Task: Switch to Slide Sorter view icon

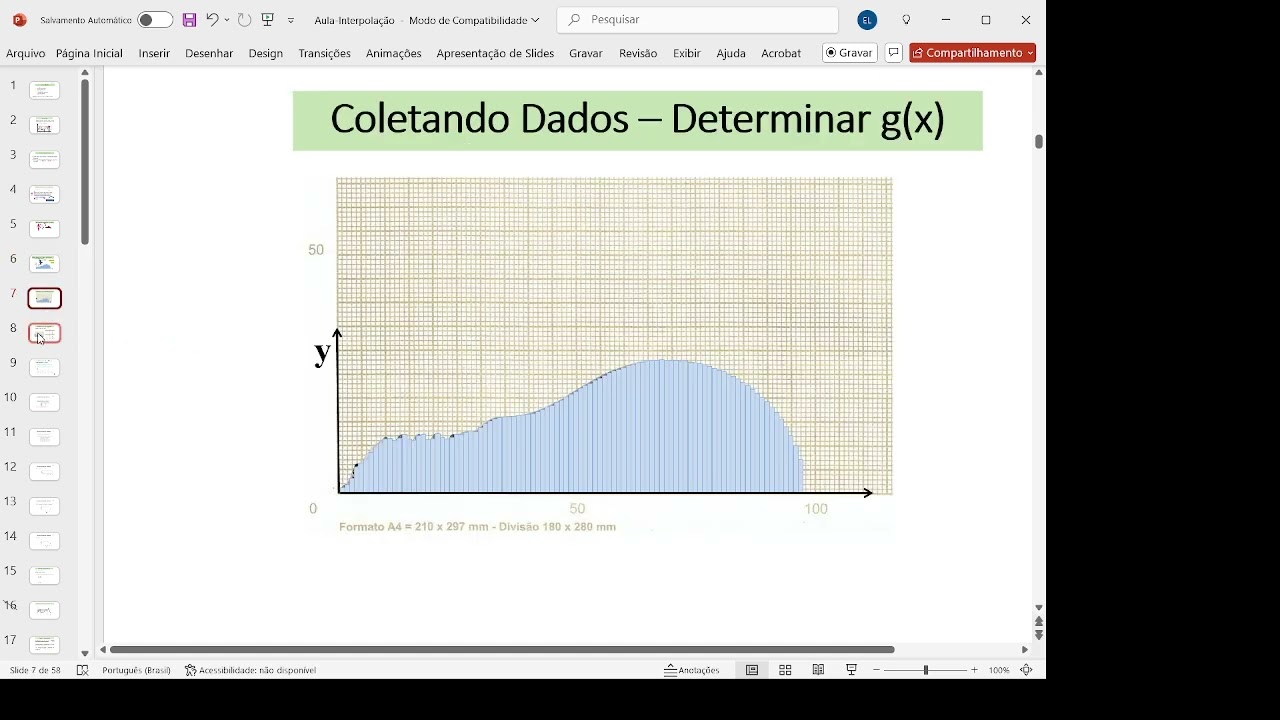Action: pyautogui.click(x=785, y=670)
